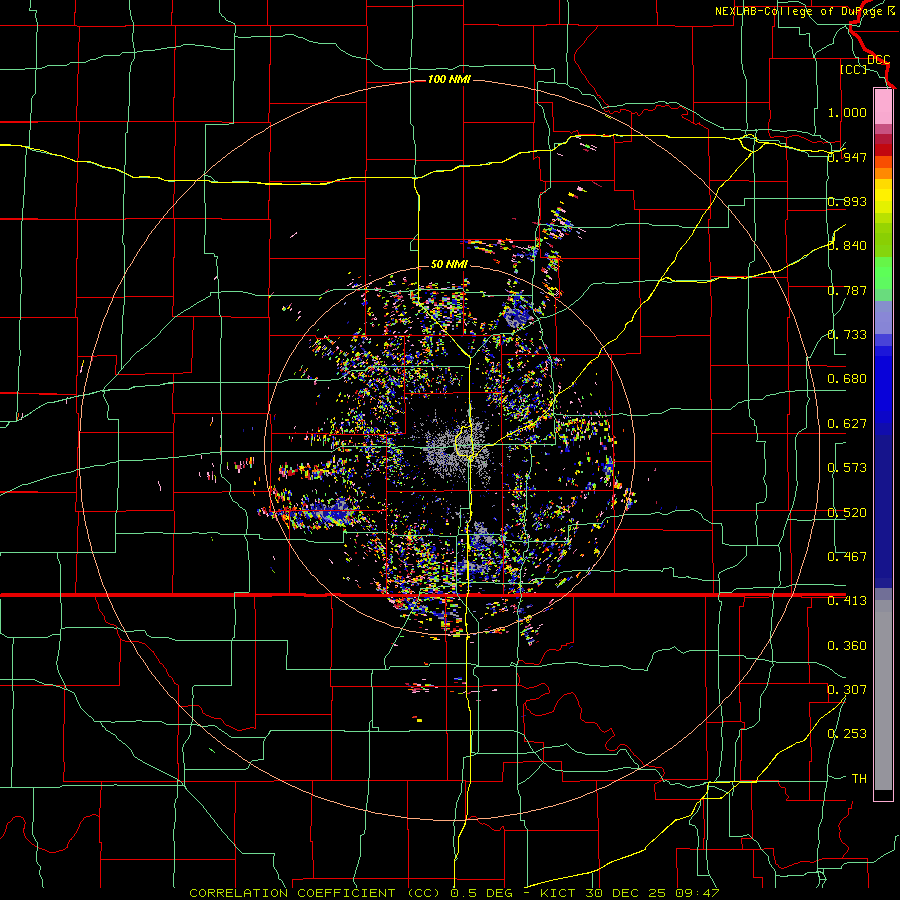900x900 pixels.
Task: Click the TH threshold label on scale
Action: pyautogui.click(x=859, y=779)
